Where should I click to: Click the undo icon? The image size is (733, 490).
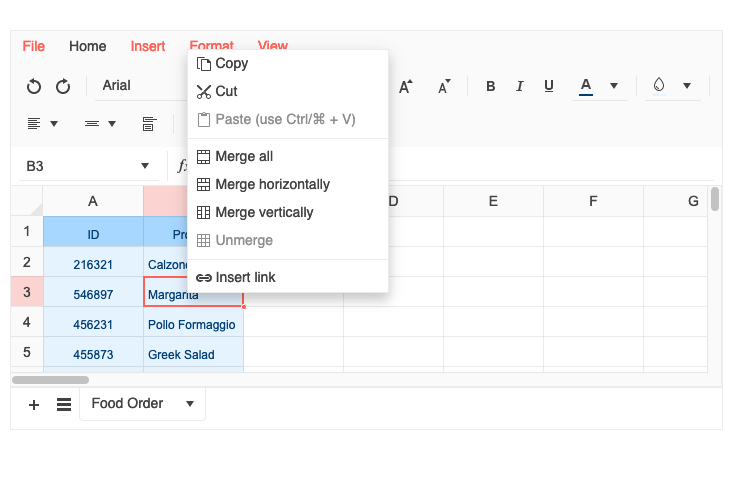(x=34, y=86)
